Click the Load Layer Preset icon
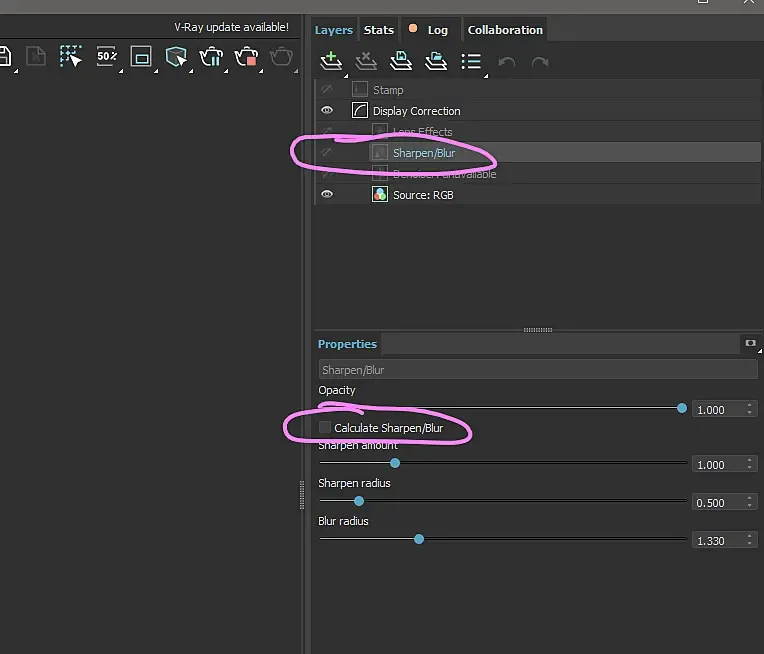Image resolution: width=764 pixels, height=654 pixels. 436,61
